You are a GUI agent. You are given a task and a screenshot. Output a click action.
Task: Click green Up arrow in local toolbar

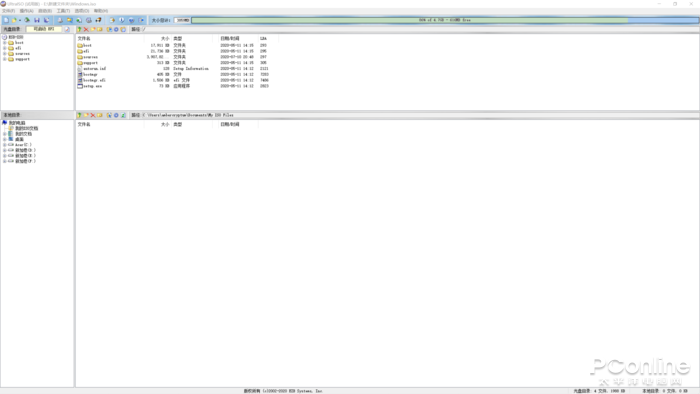(x=79, y=115)
